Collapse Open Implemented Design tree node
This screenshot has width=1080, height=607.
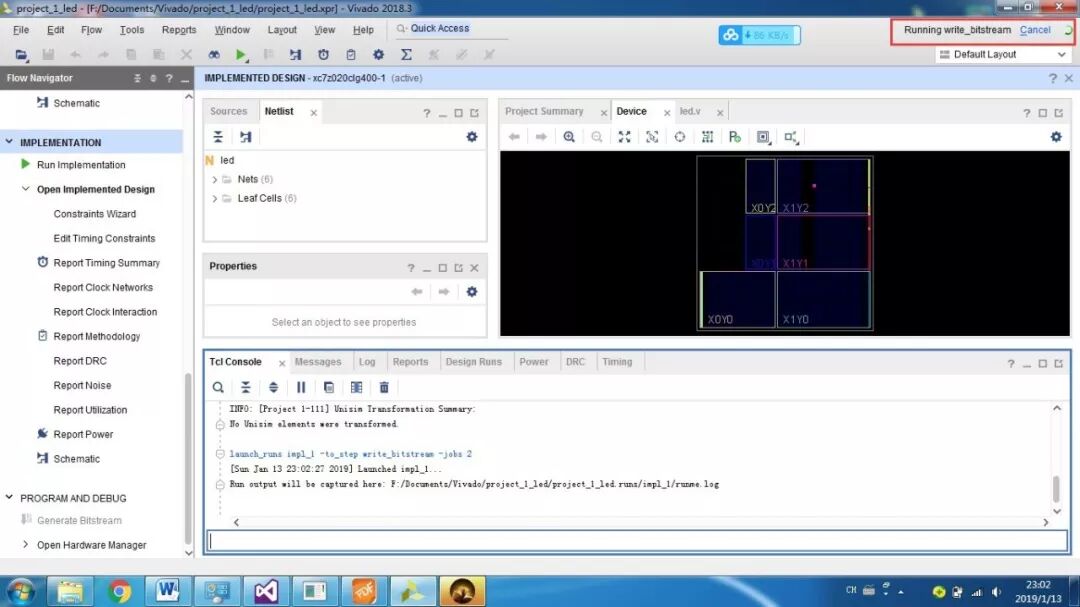(x=25, y=189)
